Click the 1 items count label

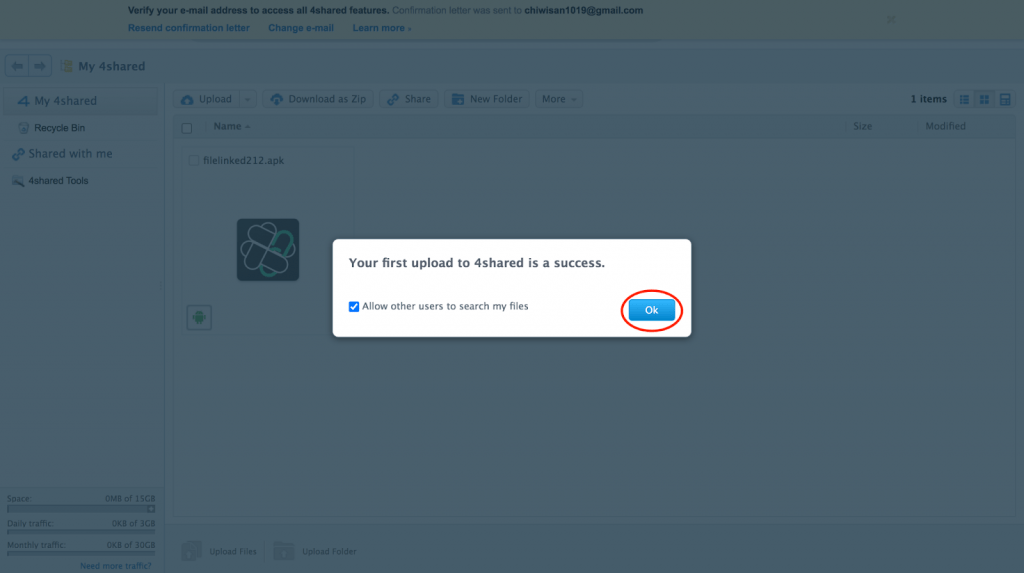(929, 99)
